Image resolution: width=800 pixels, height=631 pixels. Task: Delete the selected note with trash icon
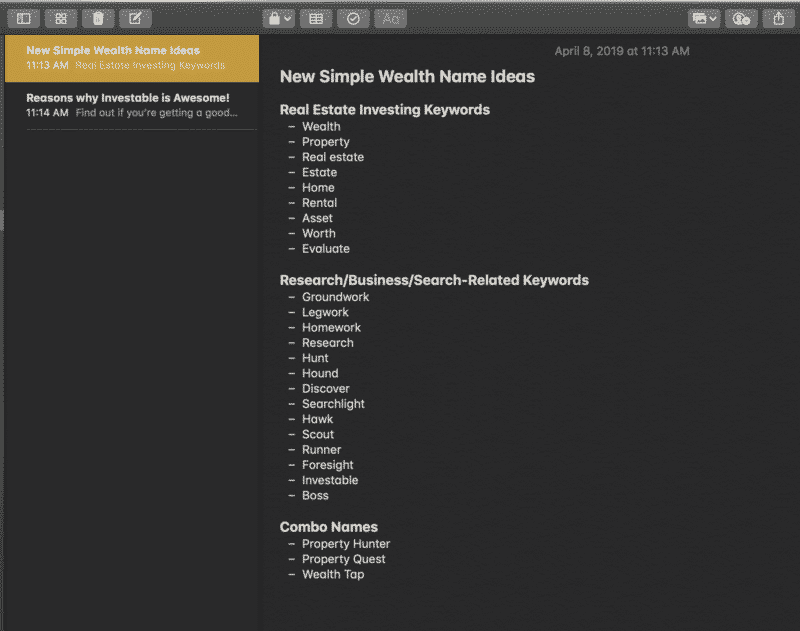click(98, 19)
